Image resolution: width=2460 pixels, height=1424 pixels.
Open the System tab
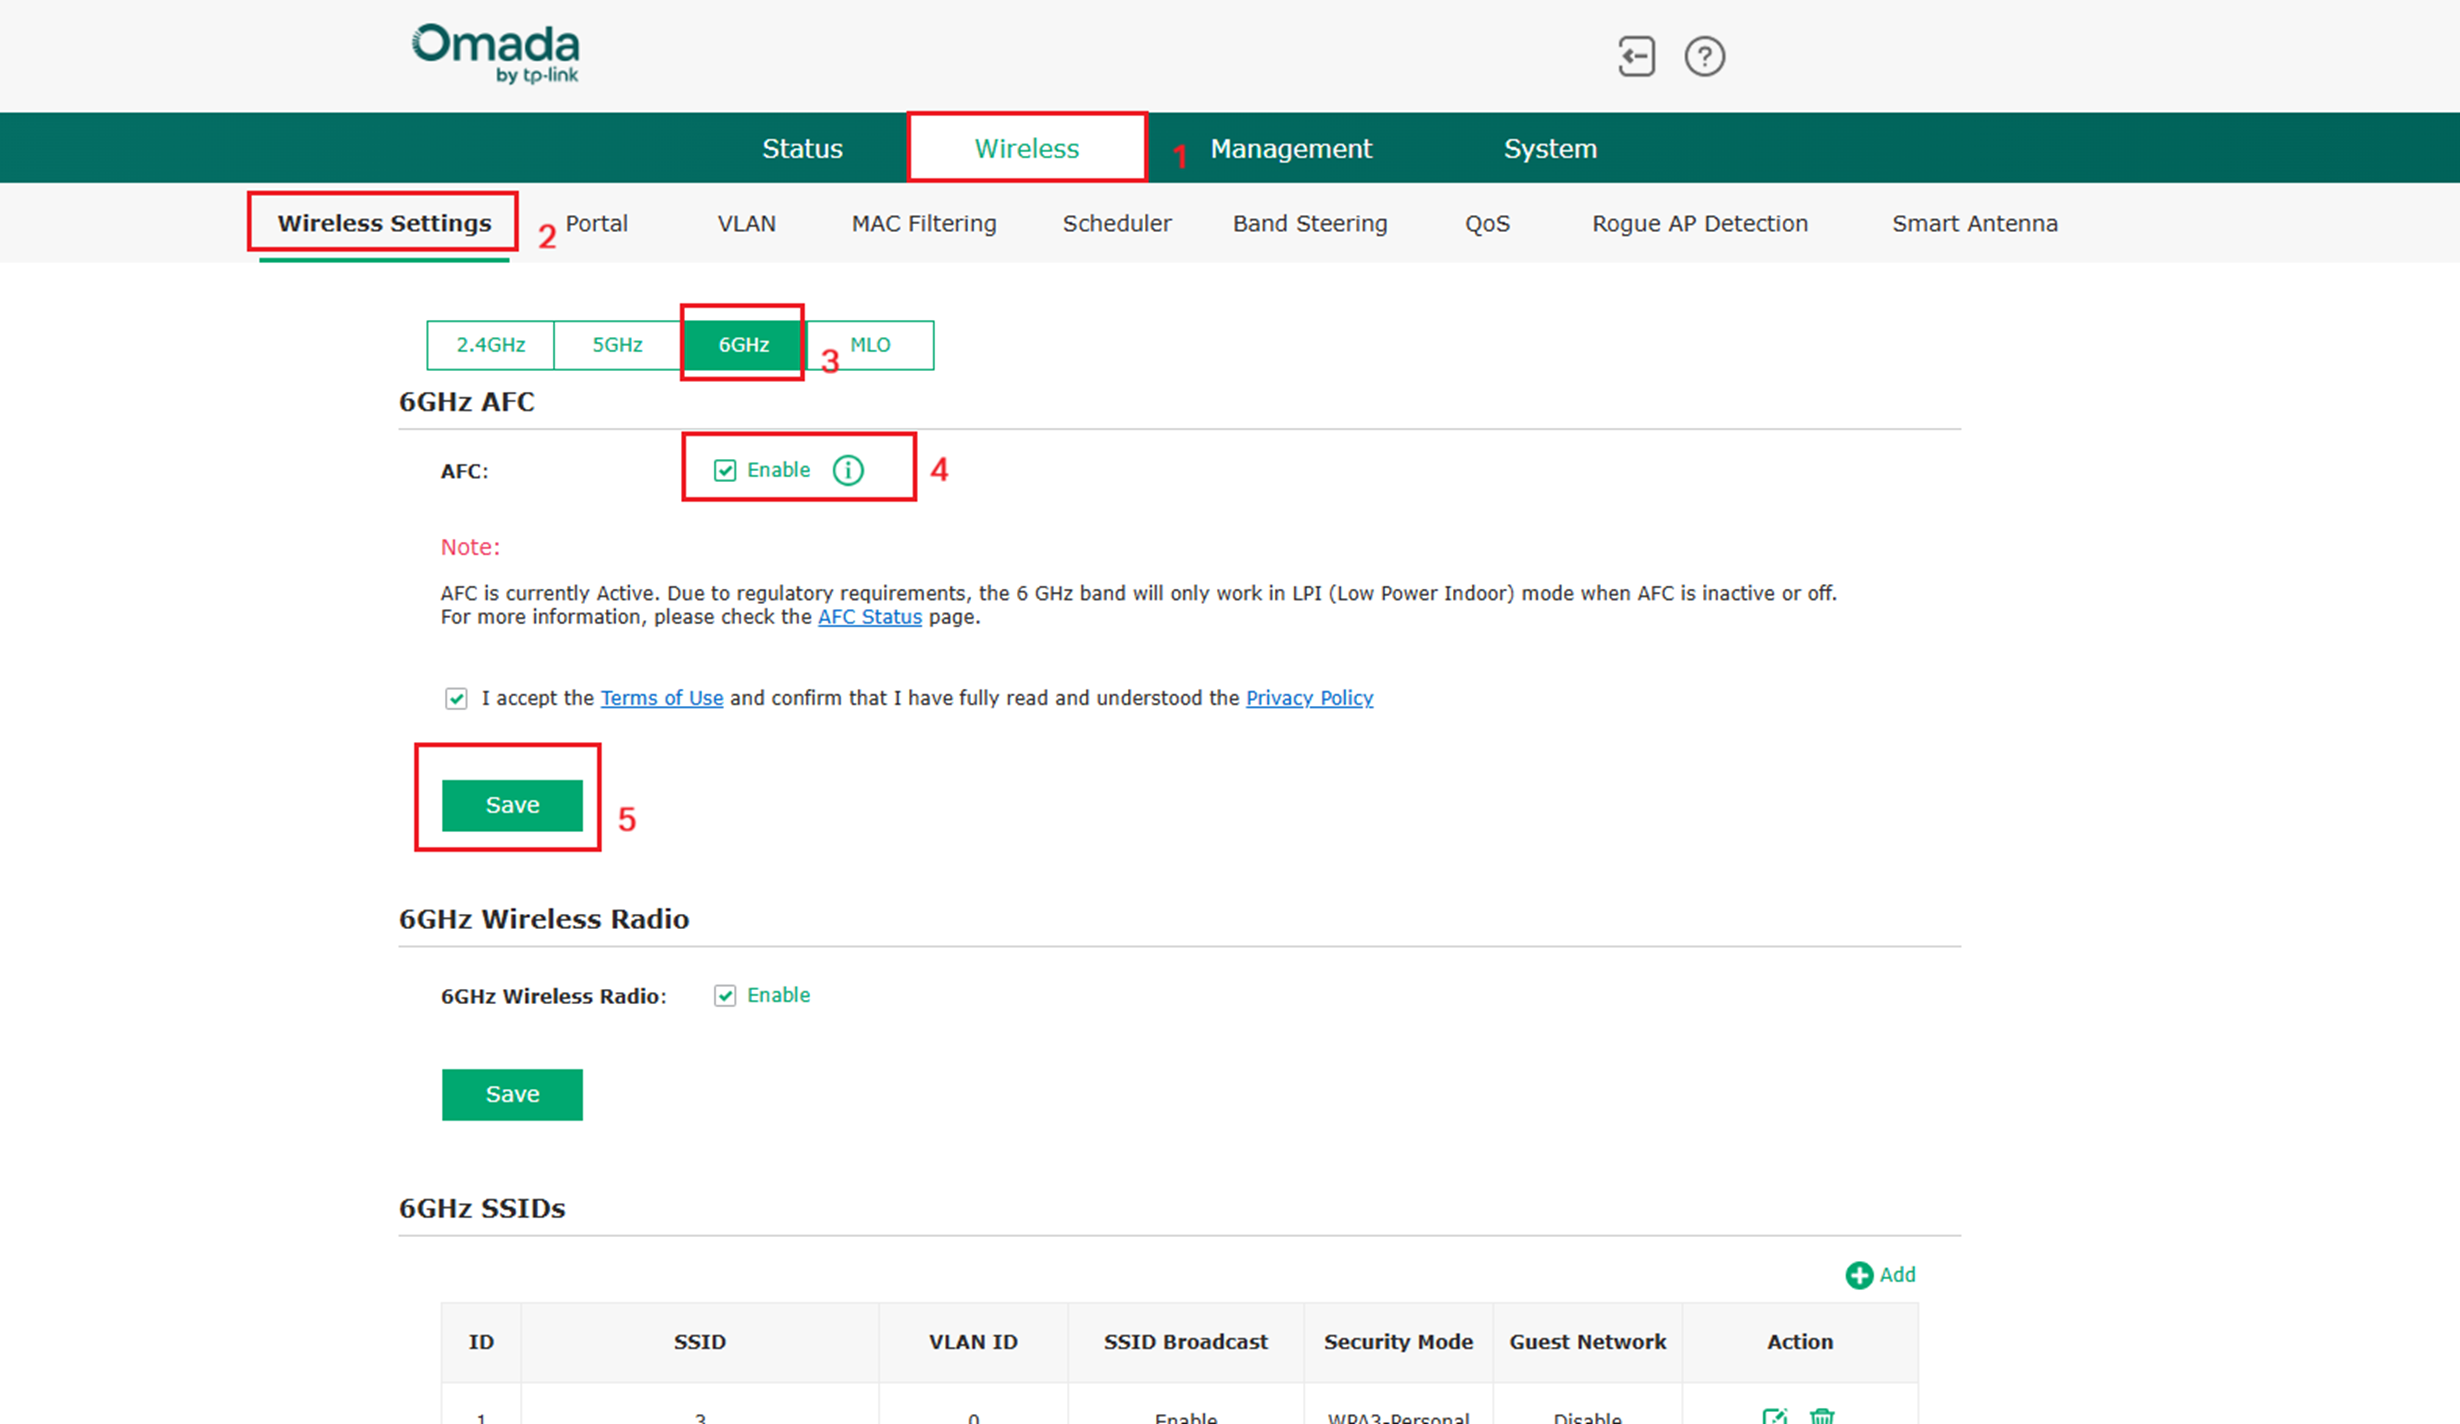(x=1550, y=149)
